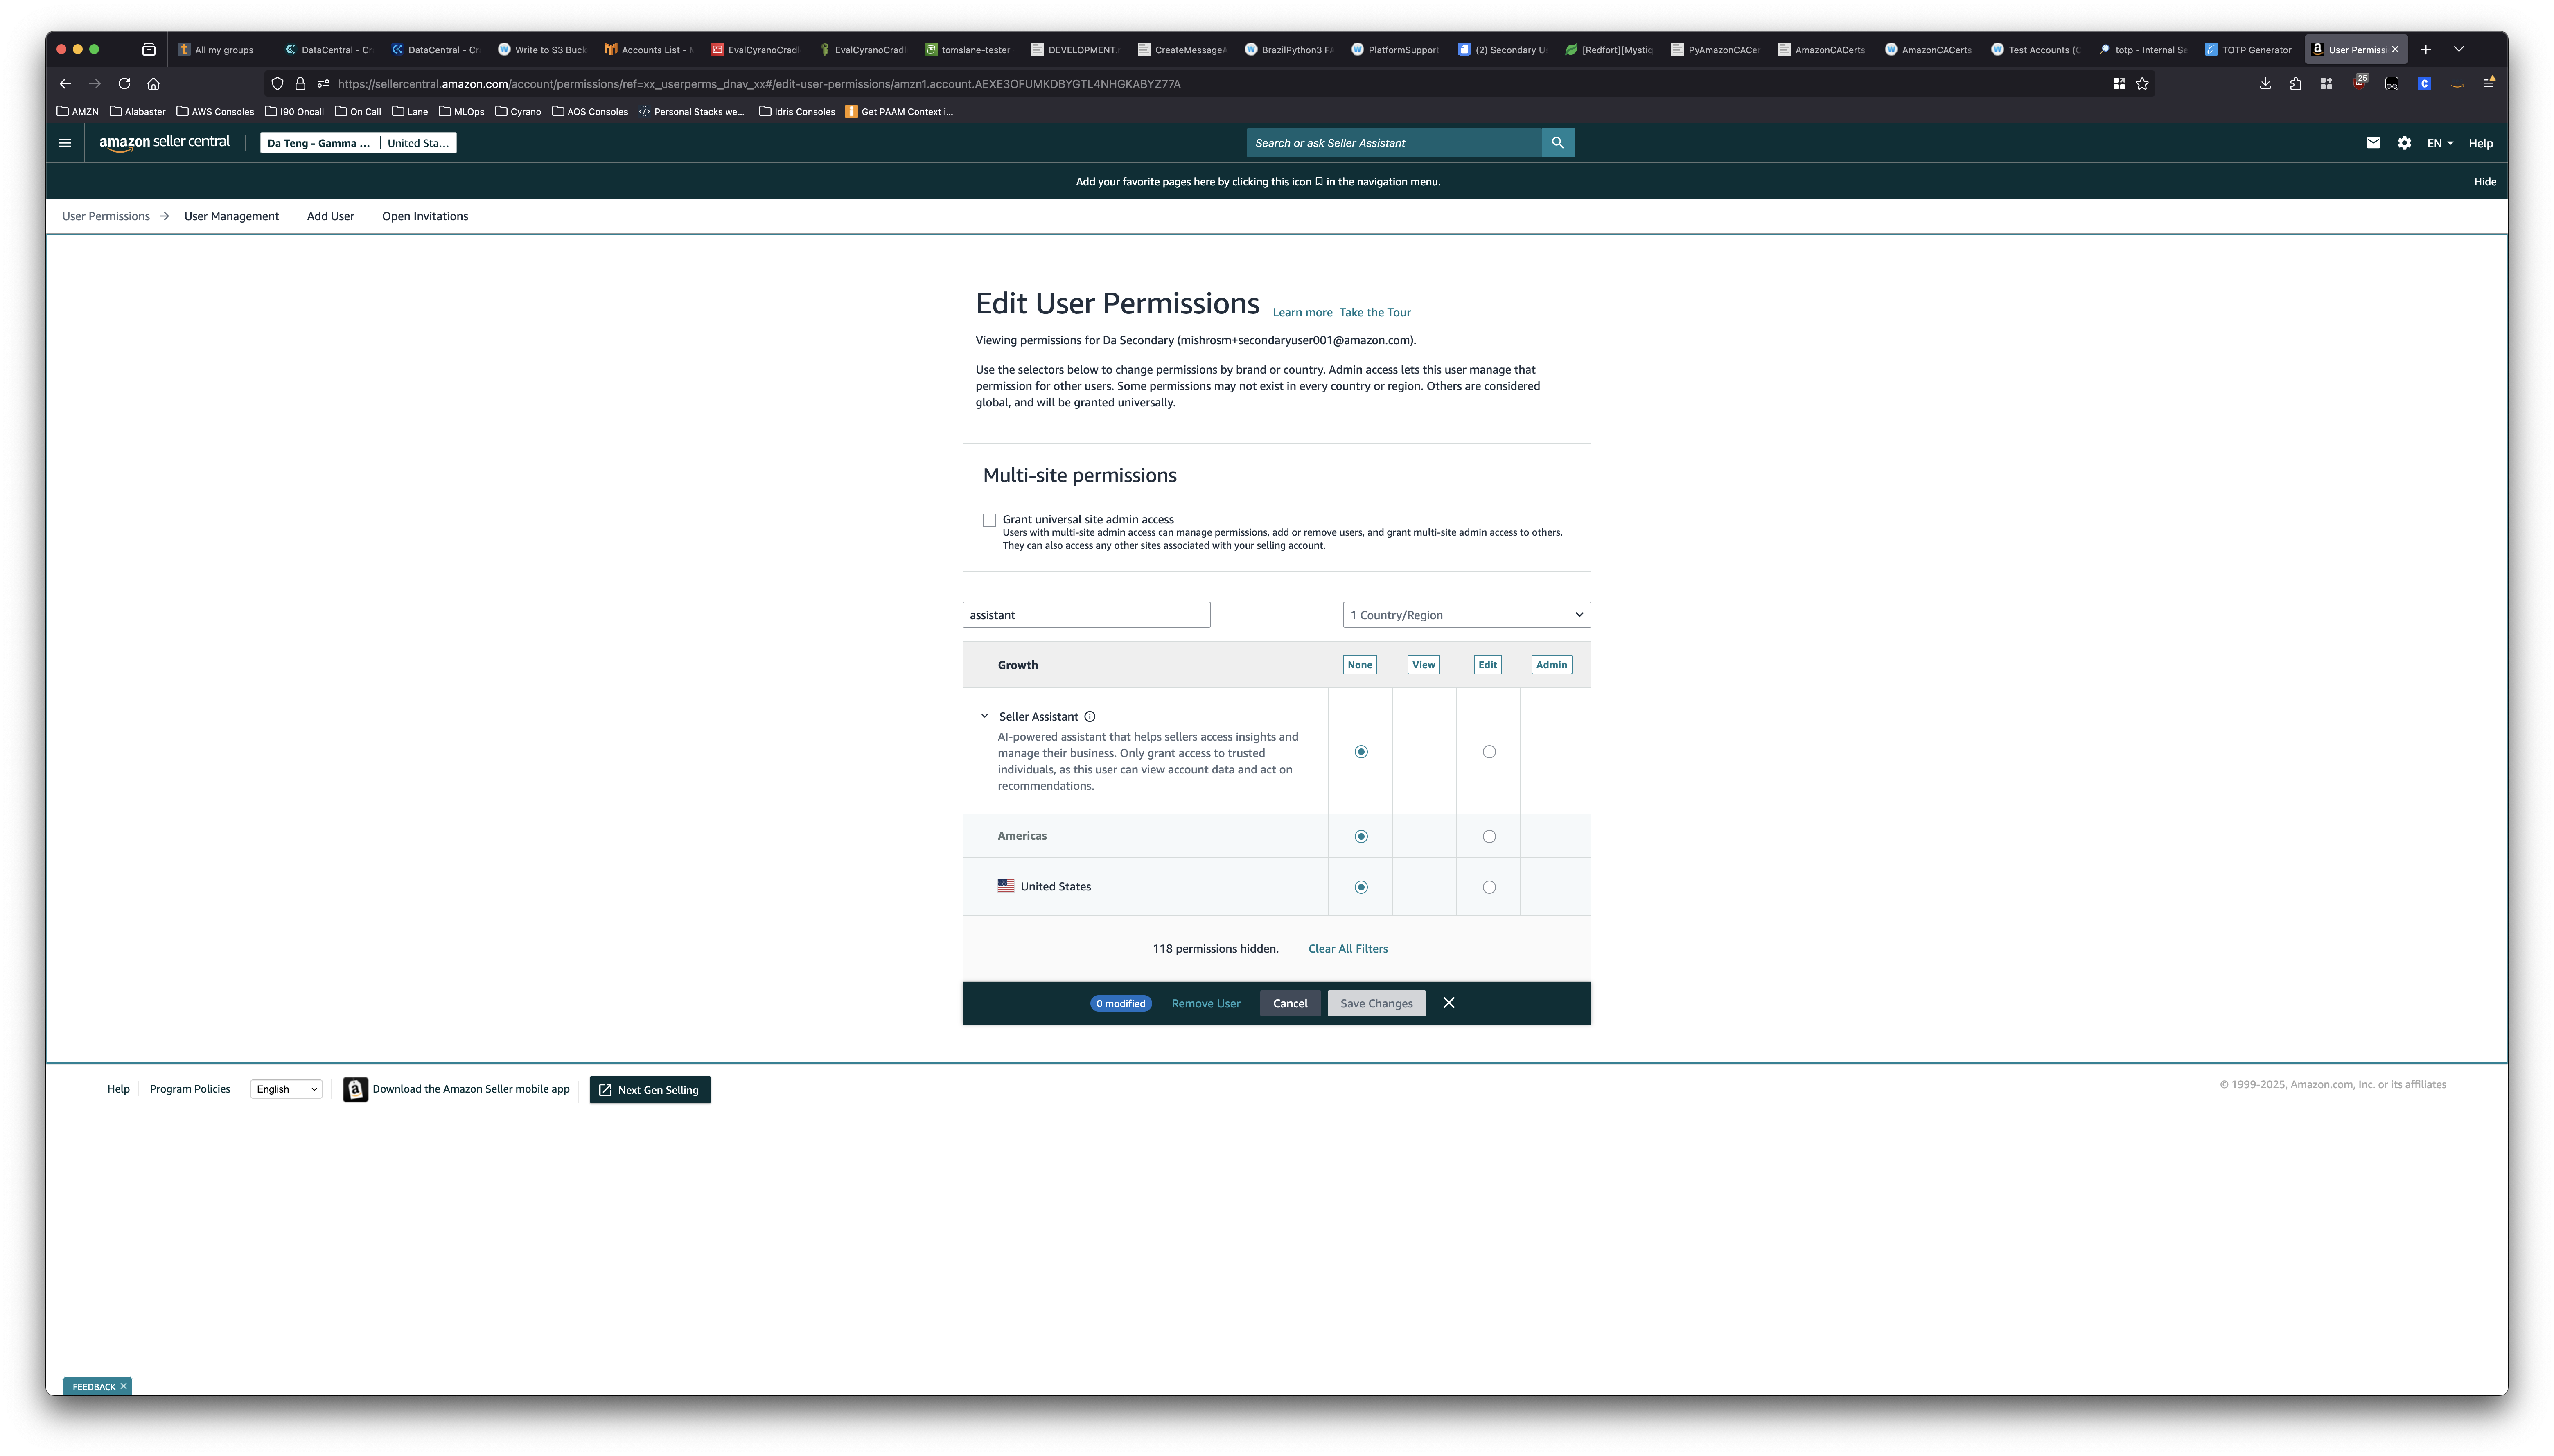Click the browser home icon
The image size is (2554, 1456).
pos(153,84)
